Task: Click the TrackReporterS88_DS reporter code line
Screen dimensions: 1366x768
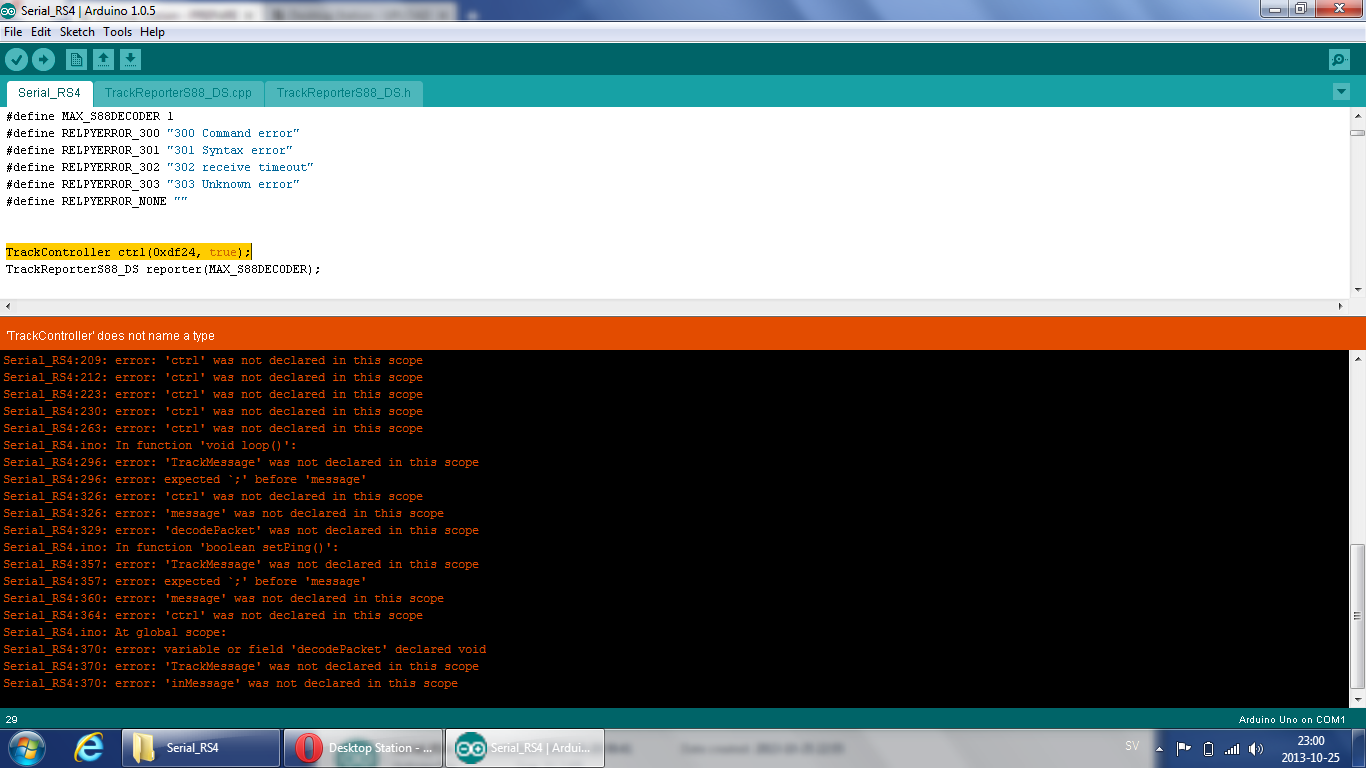Action: 163,269
